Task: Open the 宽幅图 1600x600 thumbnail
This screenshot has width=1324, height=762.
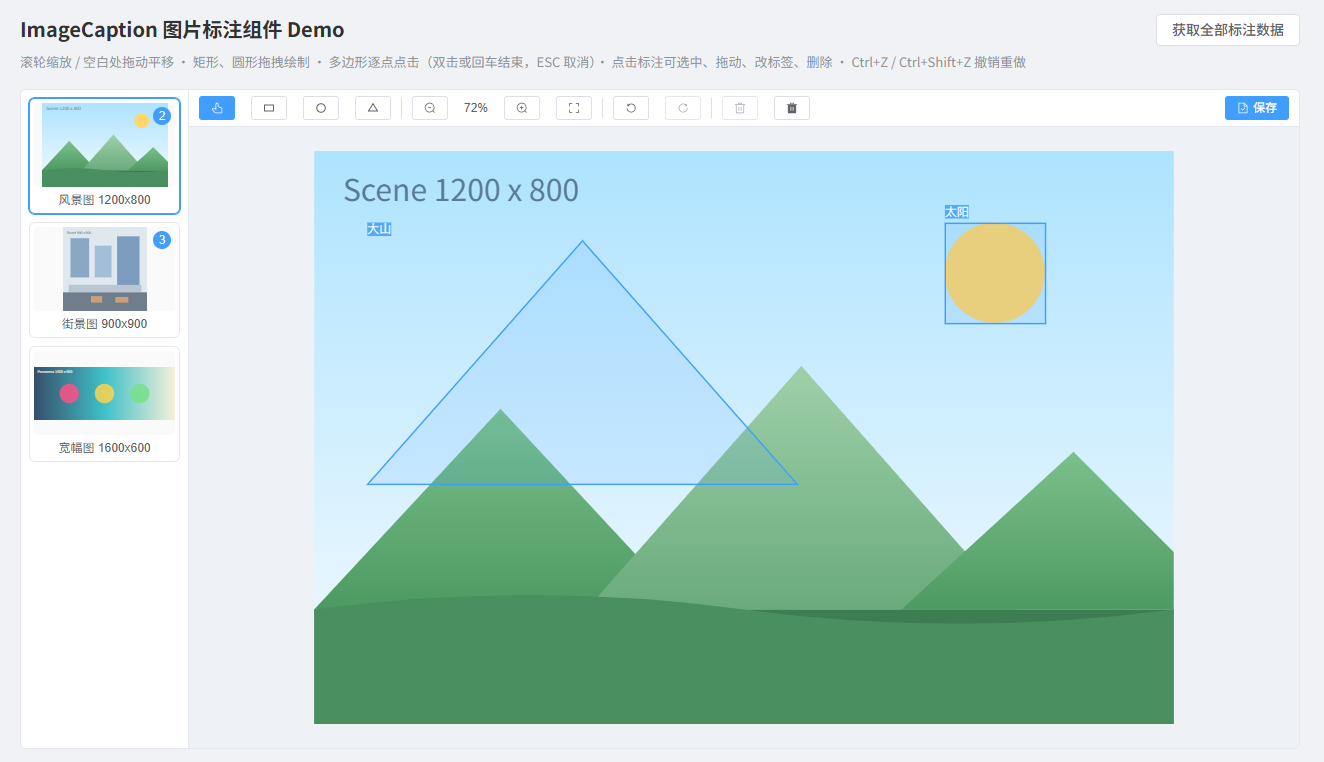Action: coord(105,404)
